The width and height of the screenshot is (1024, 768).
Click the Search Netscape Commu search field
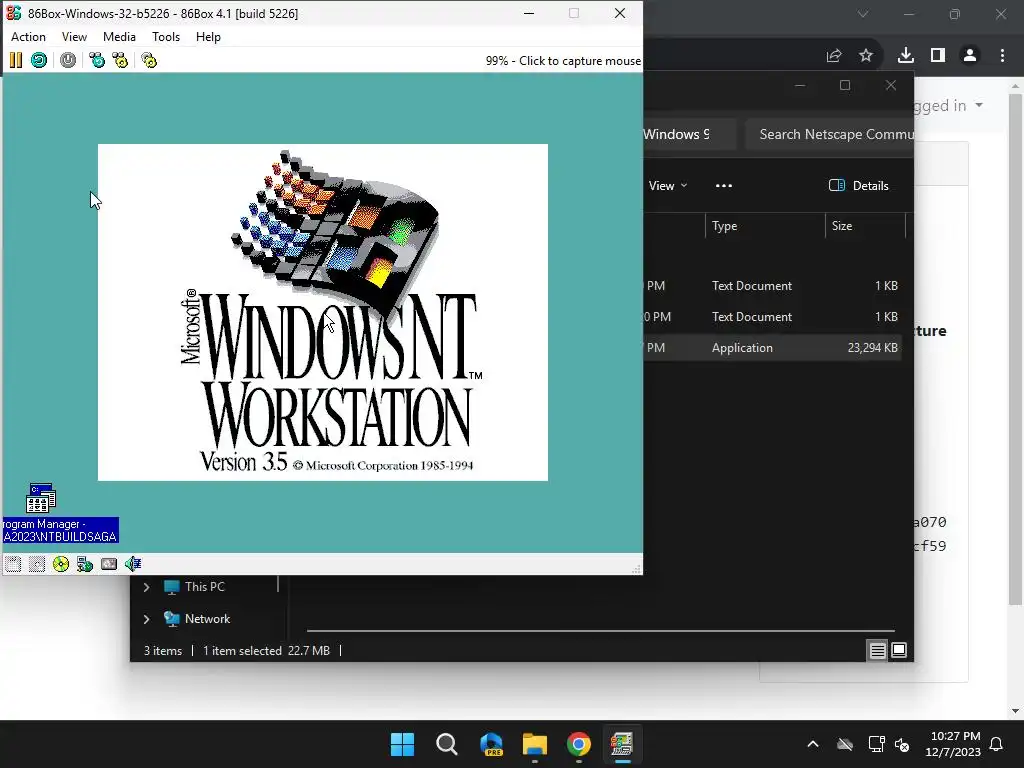(x=829, y=134)
